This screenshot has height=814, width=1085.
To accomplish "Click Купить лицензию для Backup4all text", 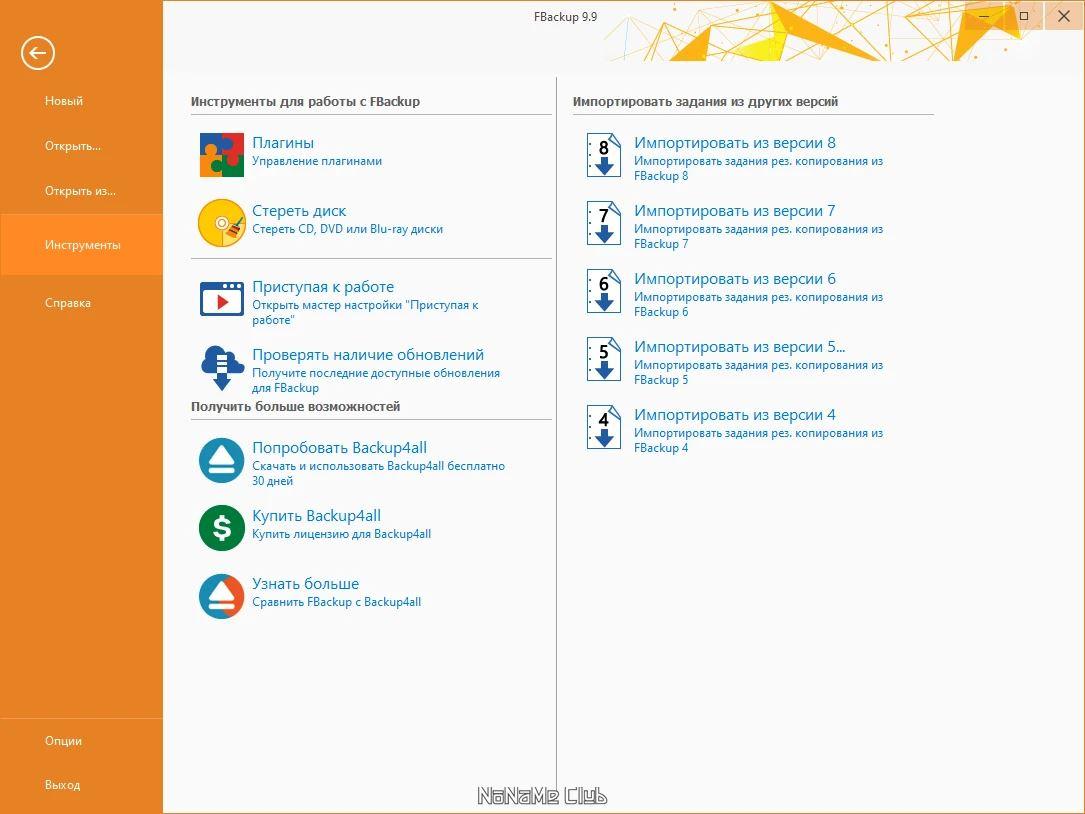I will tap(341, 534).
